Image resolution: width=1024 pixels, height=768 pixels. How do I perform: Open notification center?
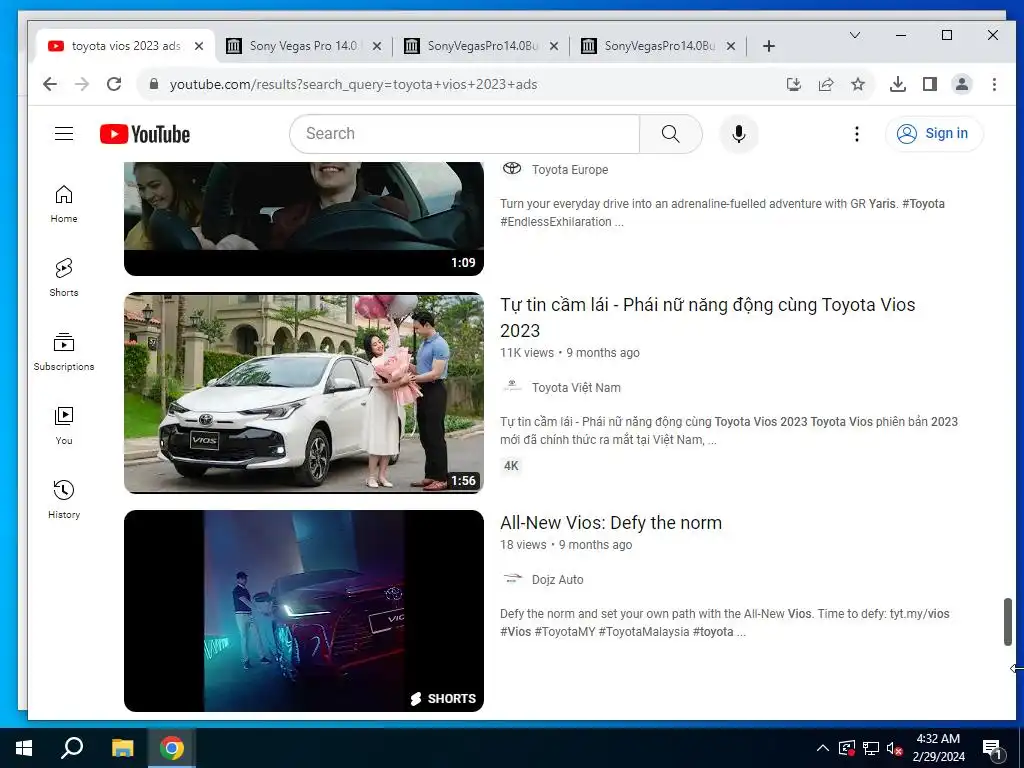point(992,748)
